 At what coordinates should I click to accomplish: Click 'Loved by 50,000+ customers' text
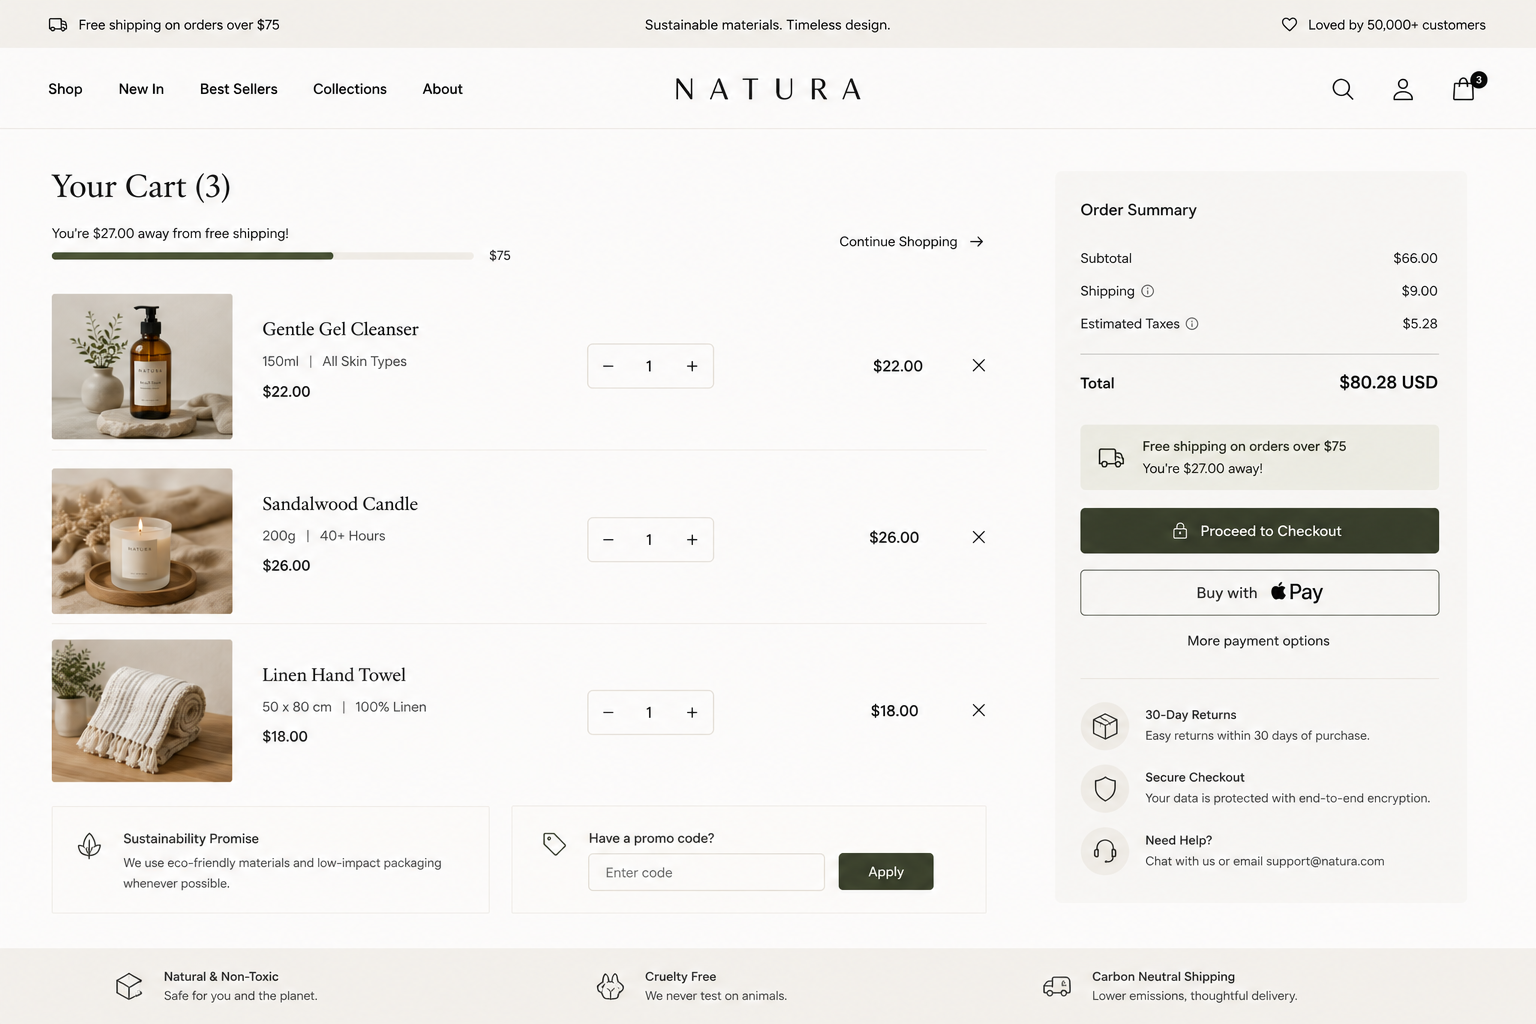1396,24
